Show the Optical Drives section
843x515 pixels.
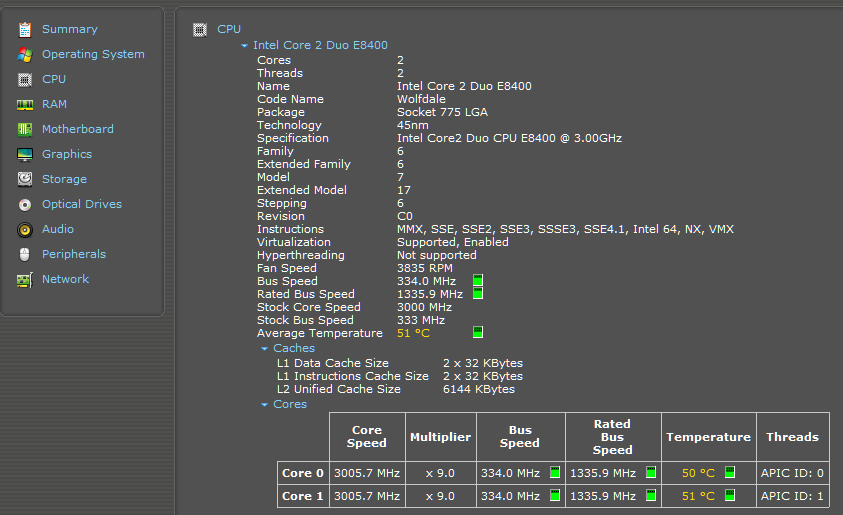82,204
